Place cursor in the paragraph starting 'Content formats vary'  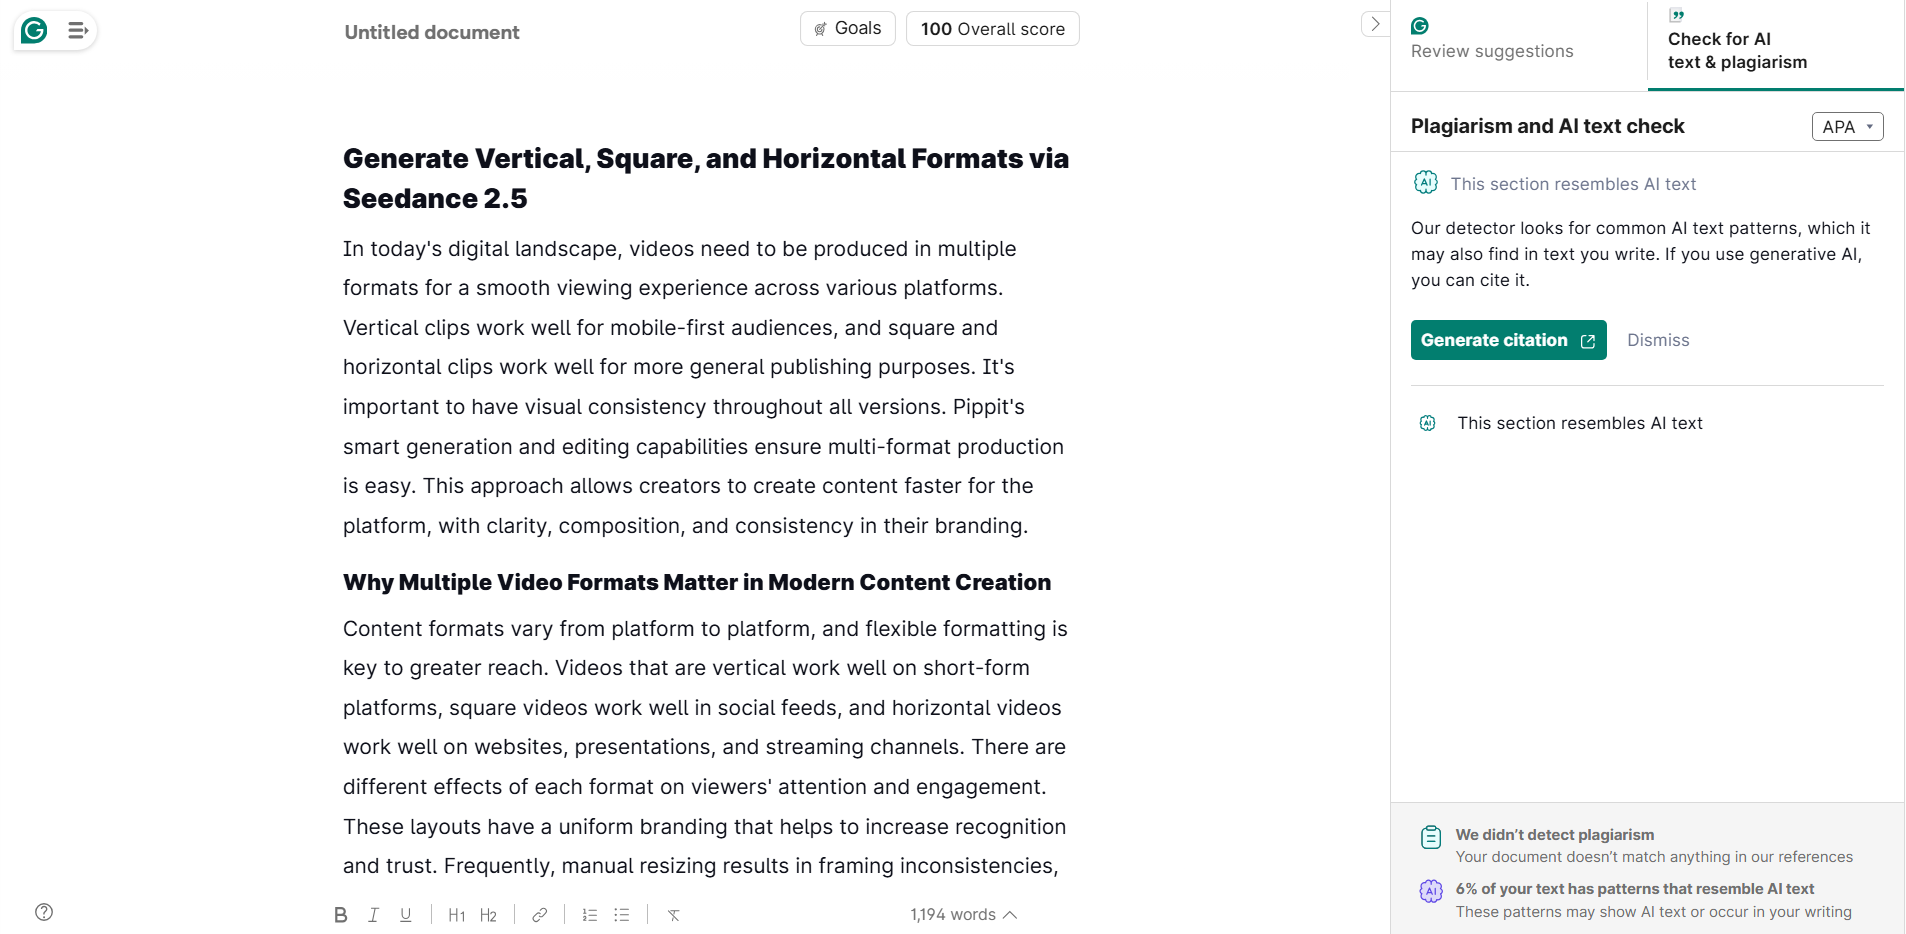pos(705,747)
